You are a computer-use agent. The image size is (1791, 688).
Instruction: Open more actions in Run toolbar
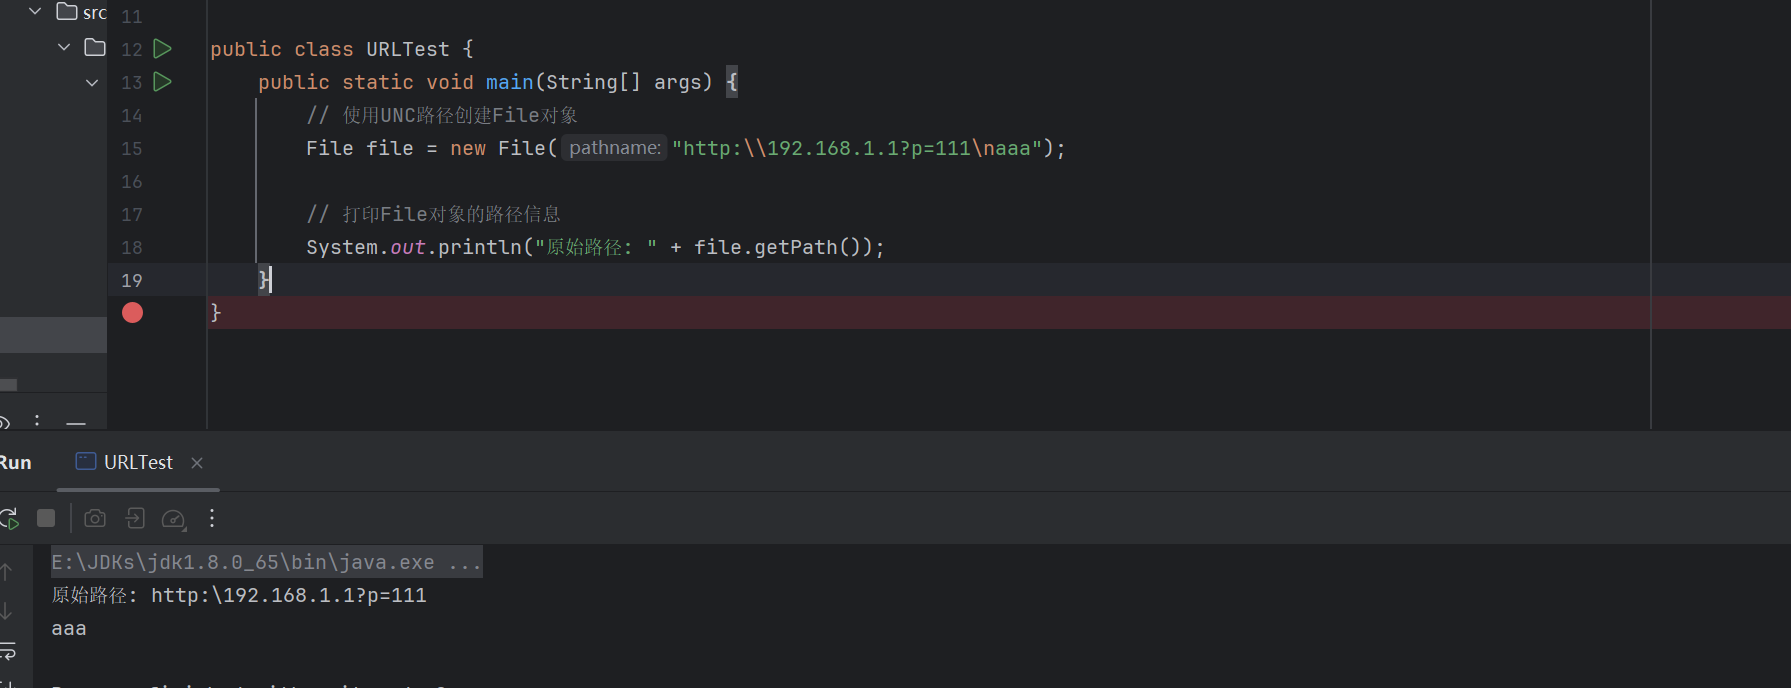point(212,518)
